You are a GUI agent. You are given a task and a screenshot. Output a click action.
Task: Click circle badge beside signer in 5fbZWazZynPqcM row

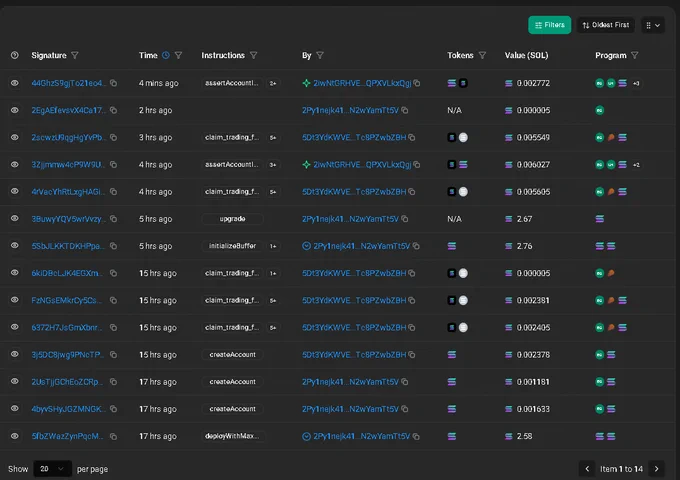pyautogui.click(x=306, y=436)
